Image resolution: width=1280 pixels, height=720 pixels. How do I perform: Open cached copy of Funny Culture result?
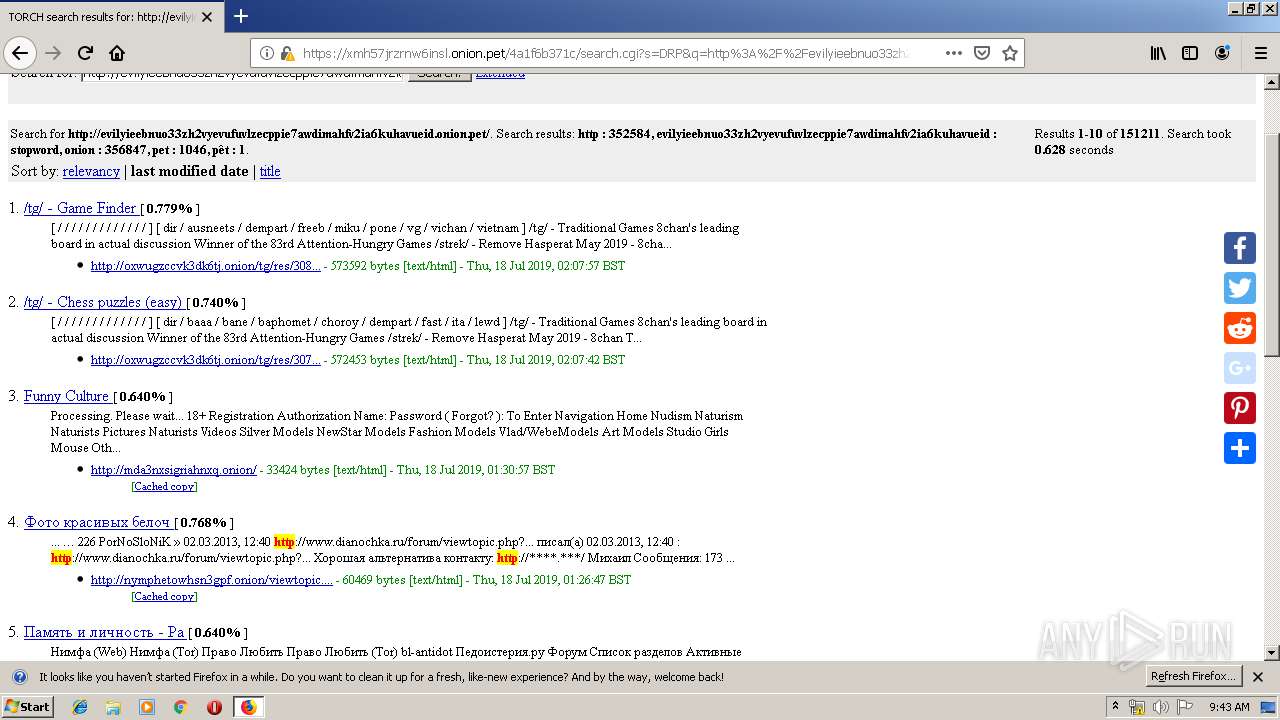(164, 487)
